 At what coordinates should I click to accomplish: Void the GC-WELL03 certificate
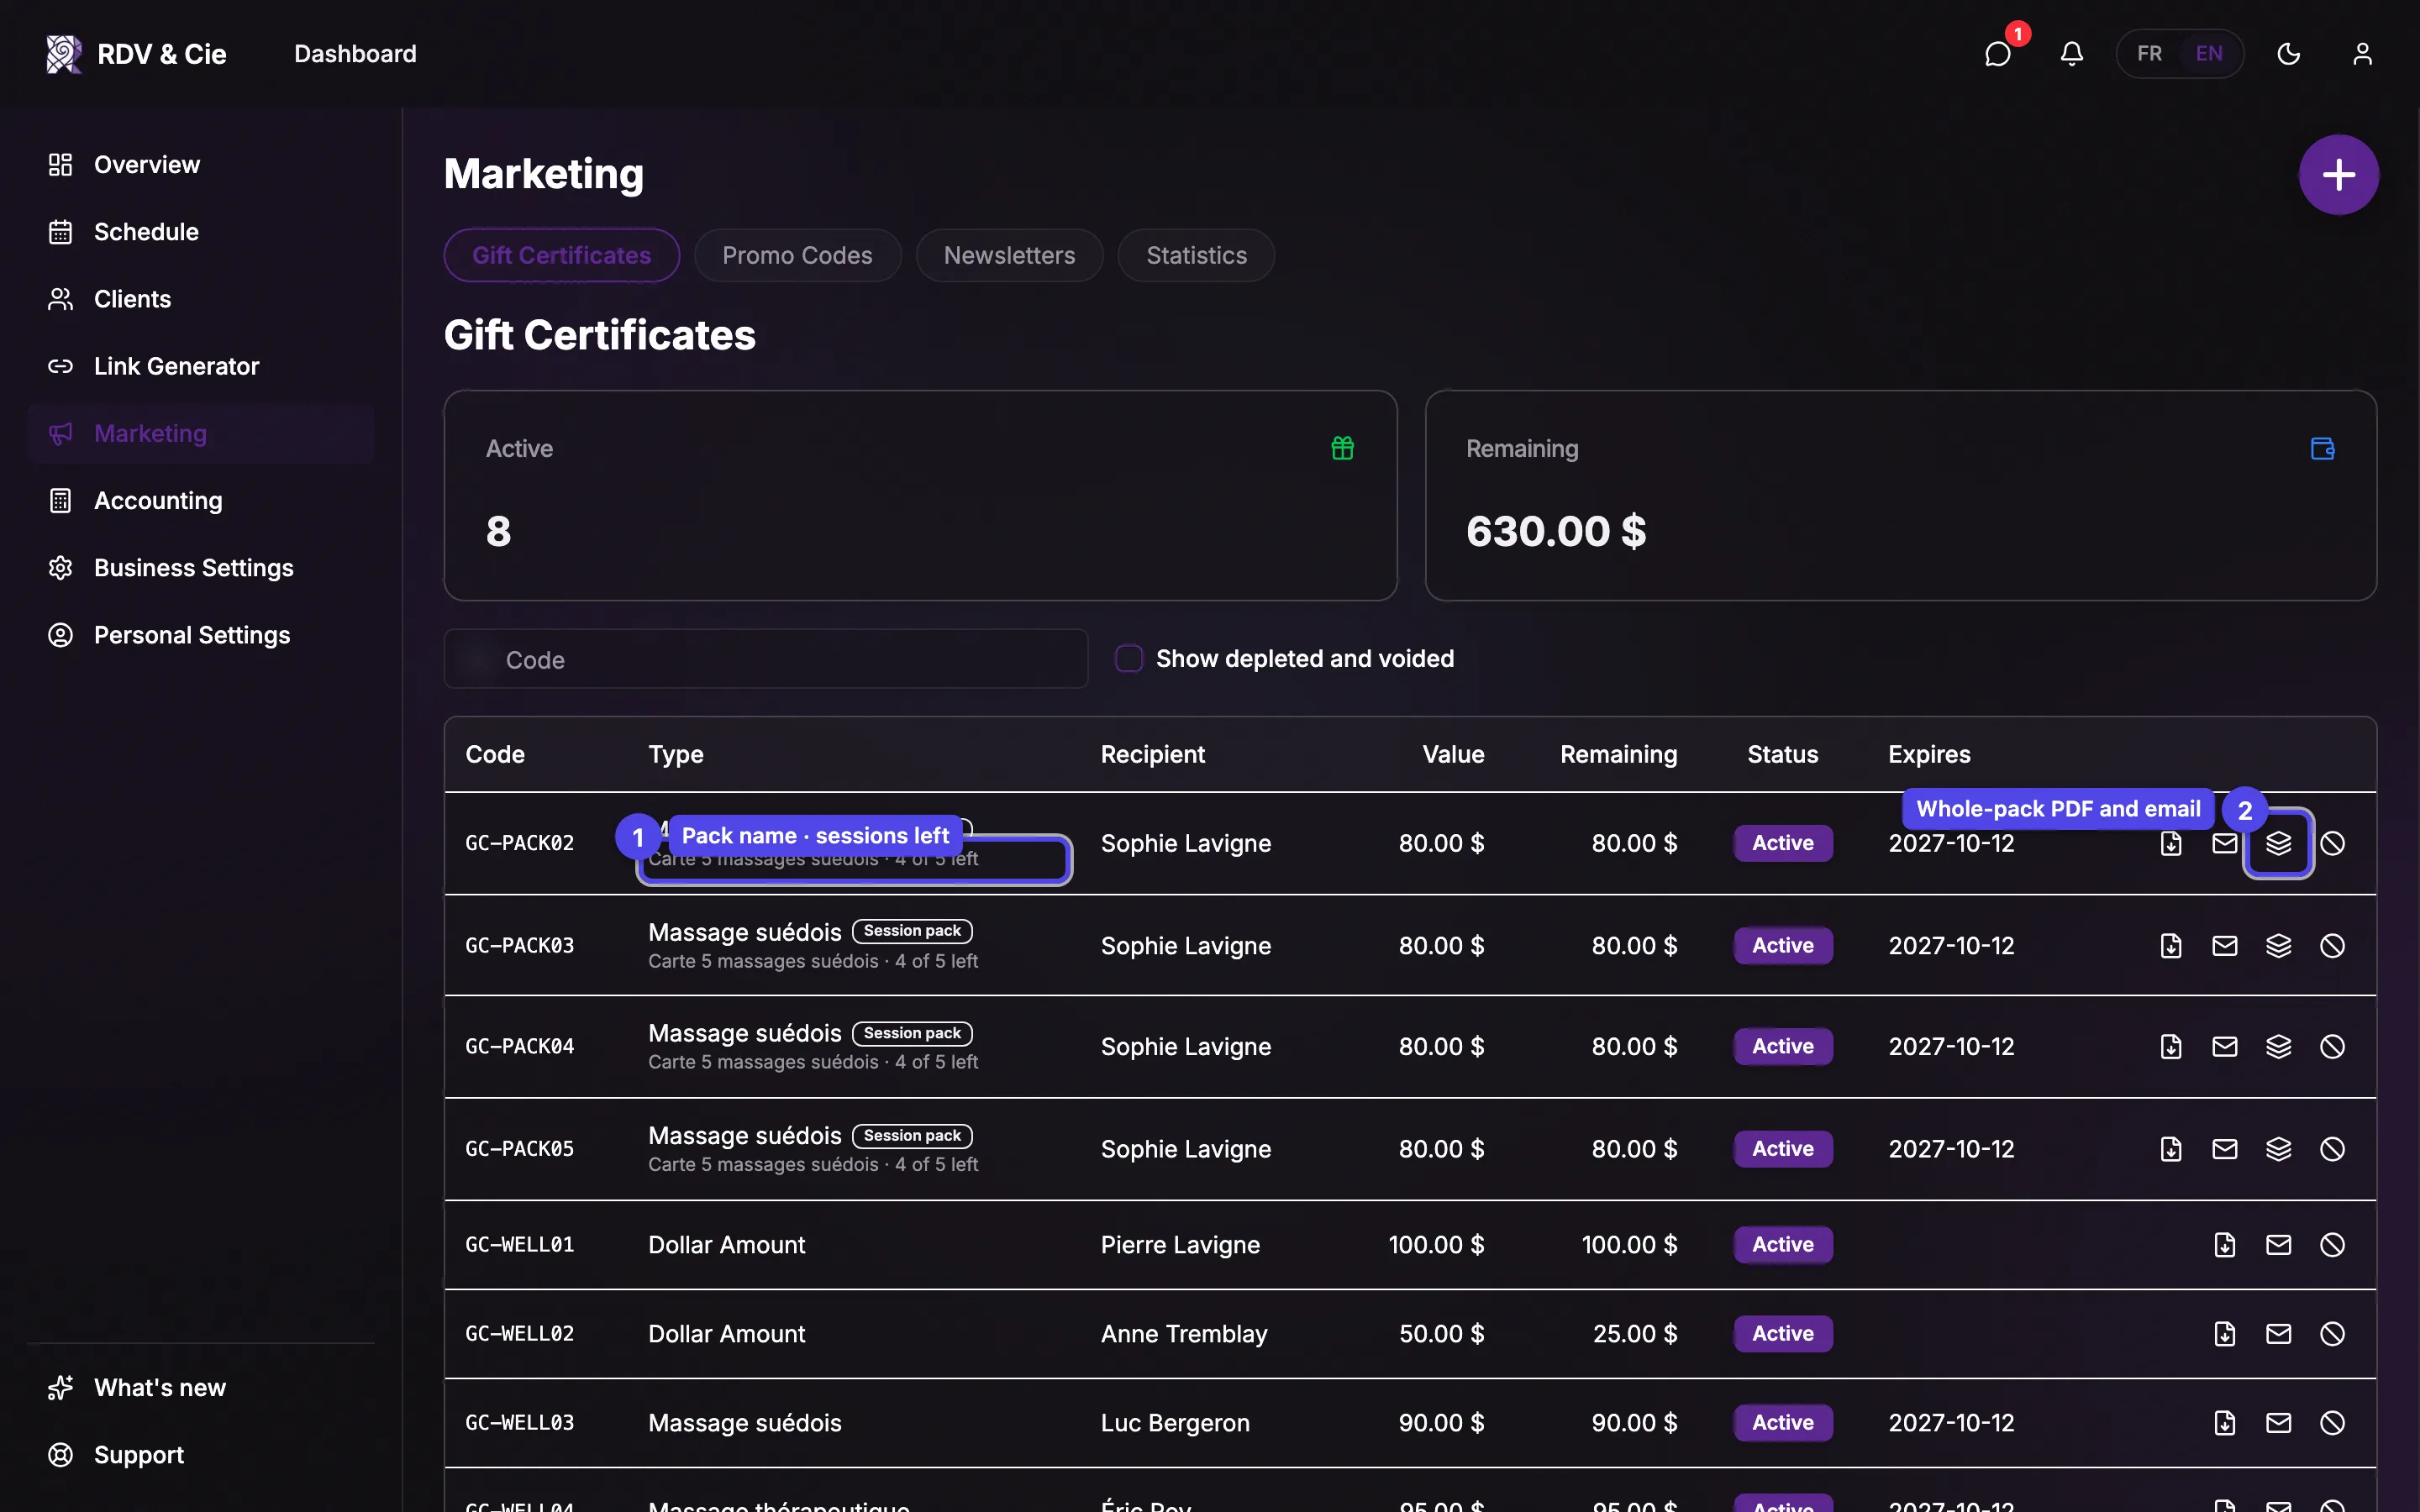[x=2333, y=1422]
